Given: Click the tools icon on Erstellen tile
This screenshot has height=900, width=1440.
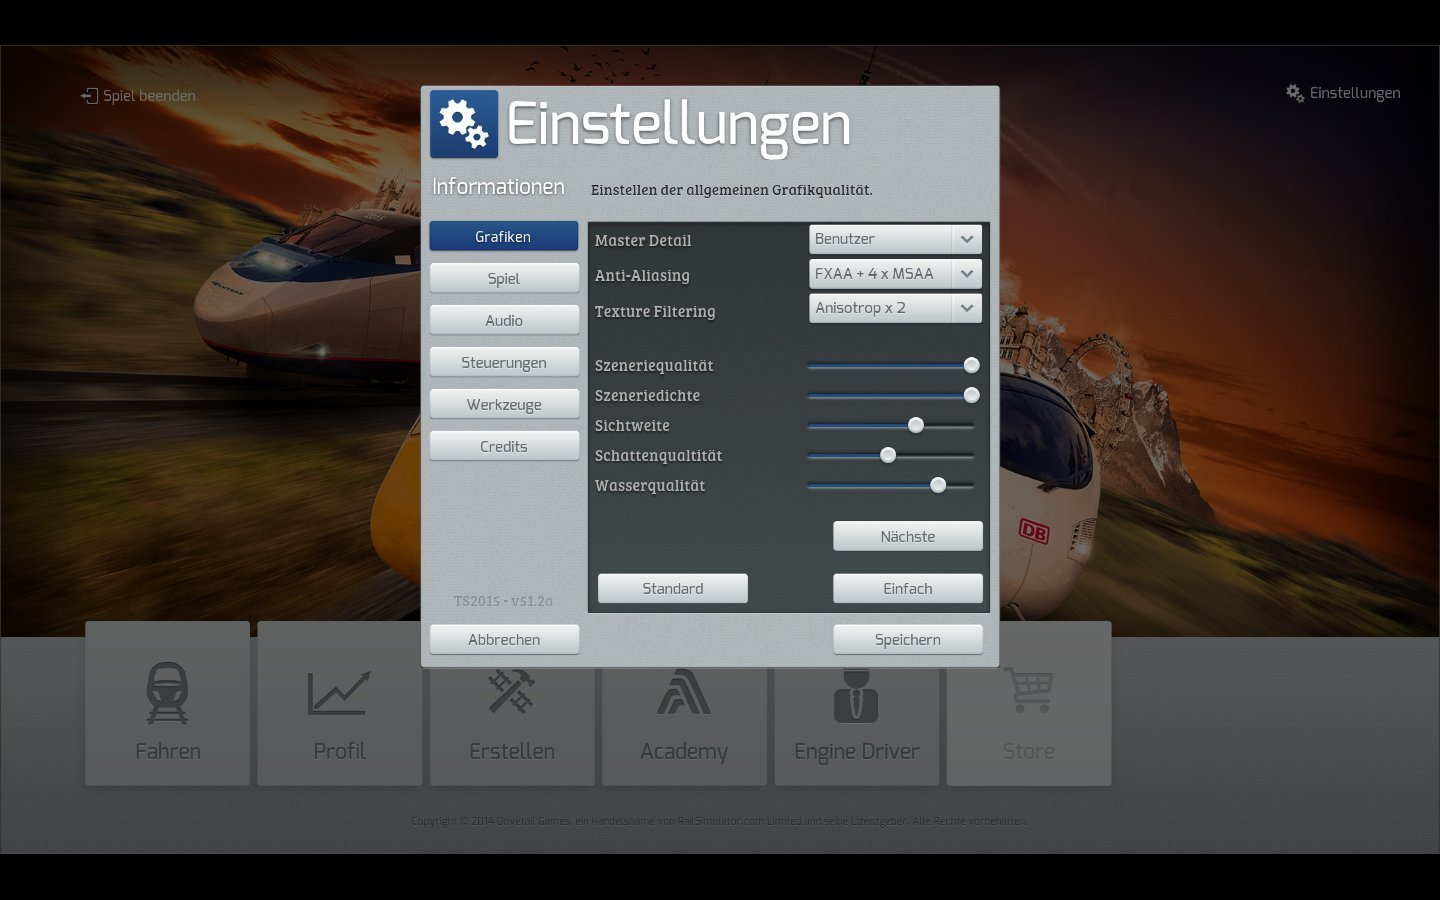Looking at the screenshot, I should point(511,691).
